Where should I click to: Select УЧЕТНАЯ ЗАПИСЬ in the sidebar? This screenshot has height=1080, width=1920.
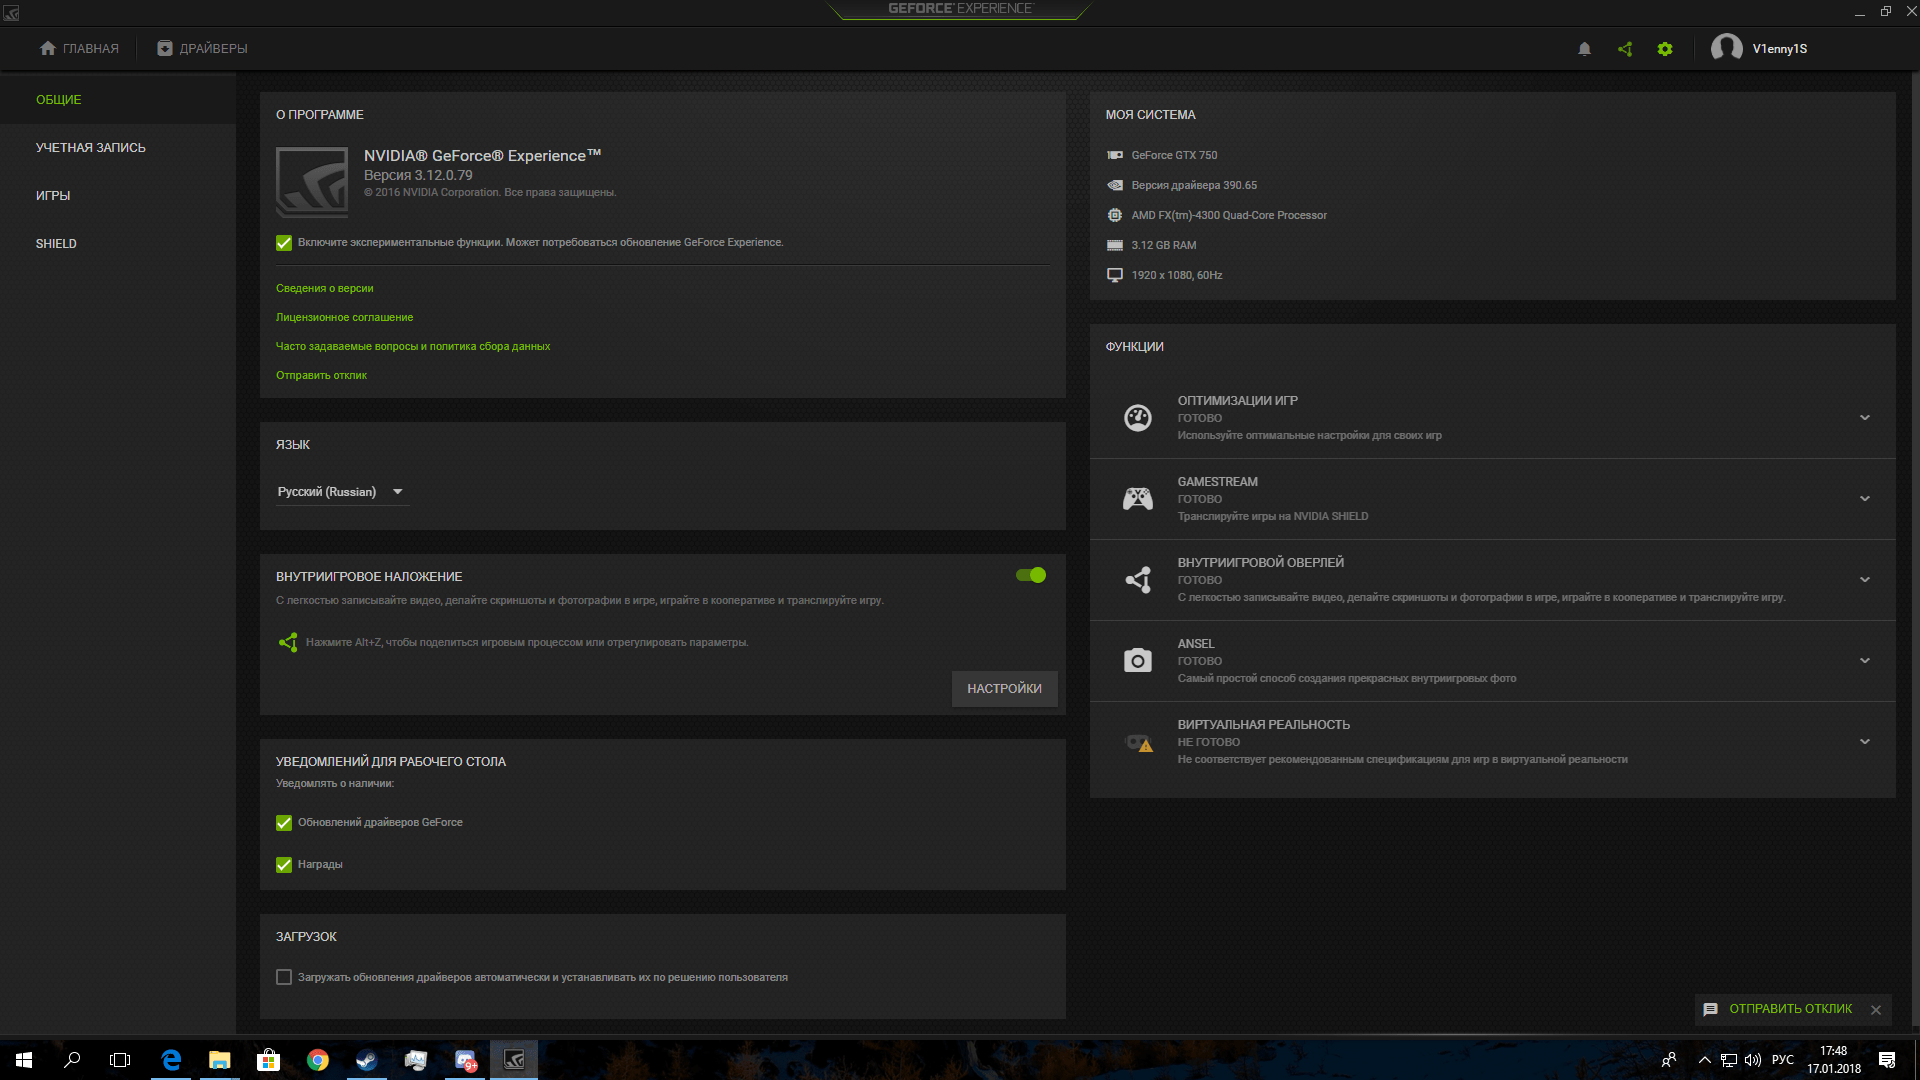coord(118,148)
